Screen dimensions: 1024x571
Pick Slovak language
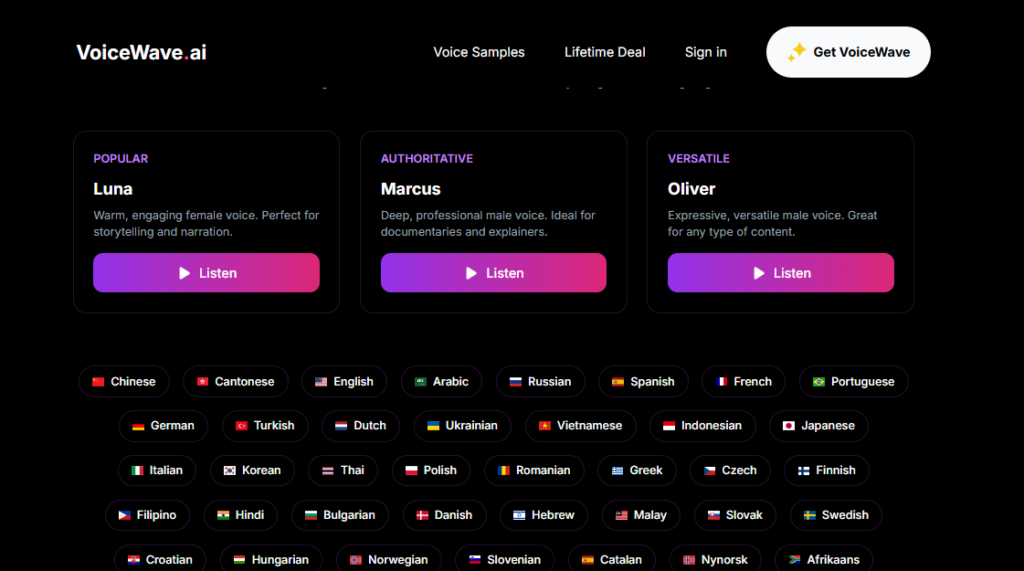pyautogui.click(x=735, y=515)
